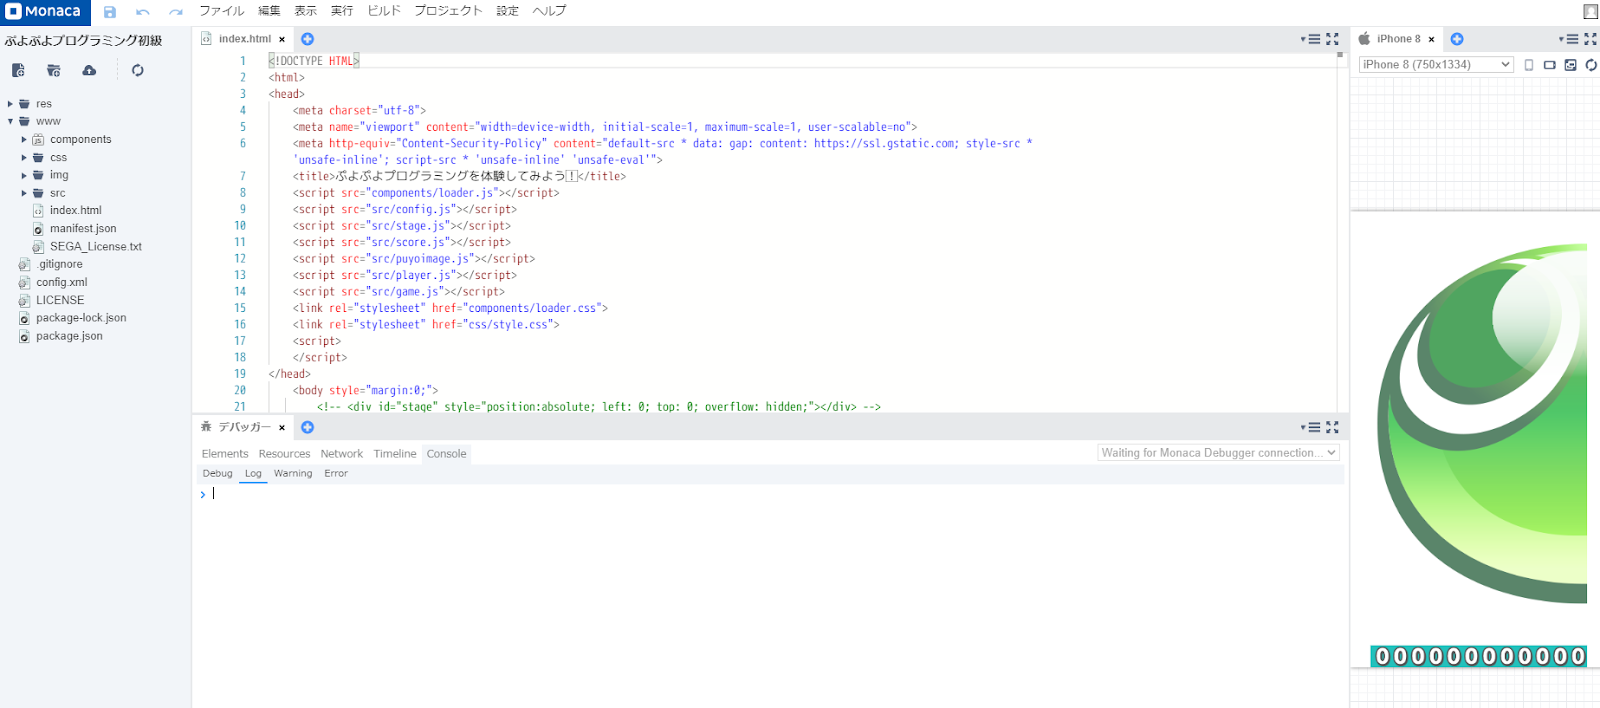This screenshot has height=708, width=1600.
Task: Select the Console debugger tab
Action: pos(446,454)
